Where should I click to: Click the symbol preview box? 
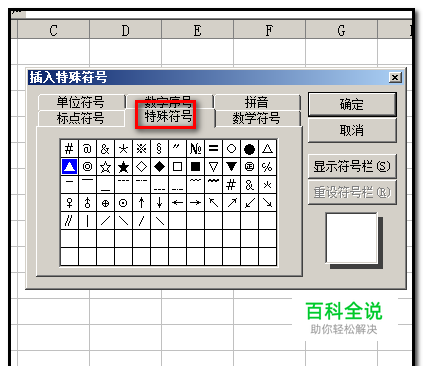point(352,238)
